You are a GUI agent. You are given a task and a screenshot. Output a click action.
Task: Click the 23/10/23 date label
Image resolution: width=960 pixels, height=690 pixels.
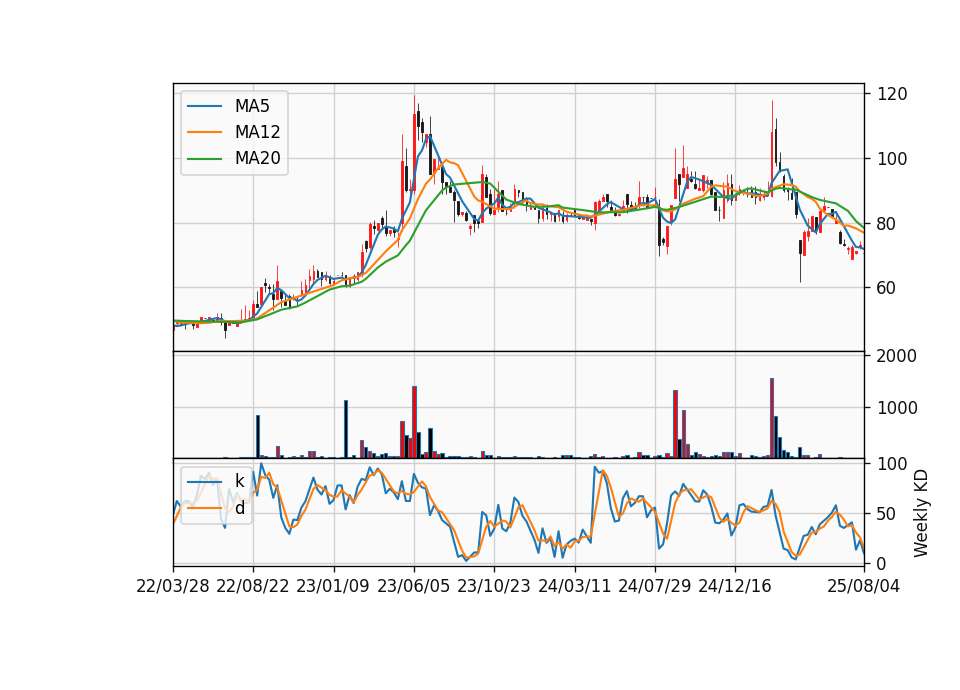click(493, 586)
